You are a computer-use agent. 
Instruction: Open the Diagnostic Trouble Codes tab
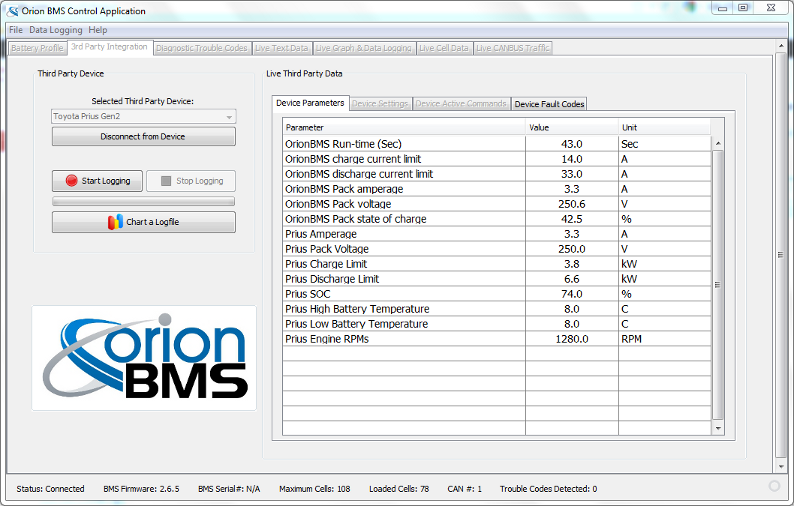pyautogui.click(x=202, y=48)
